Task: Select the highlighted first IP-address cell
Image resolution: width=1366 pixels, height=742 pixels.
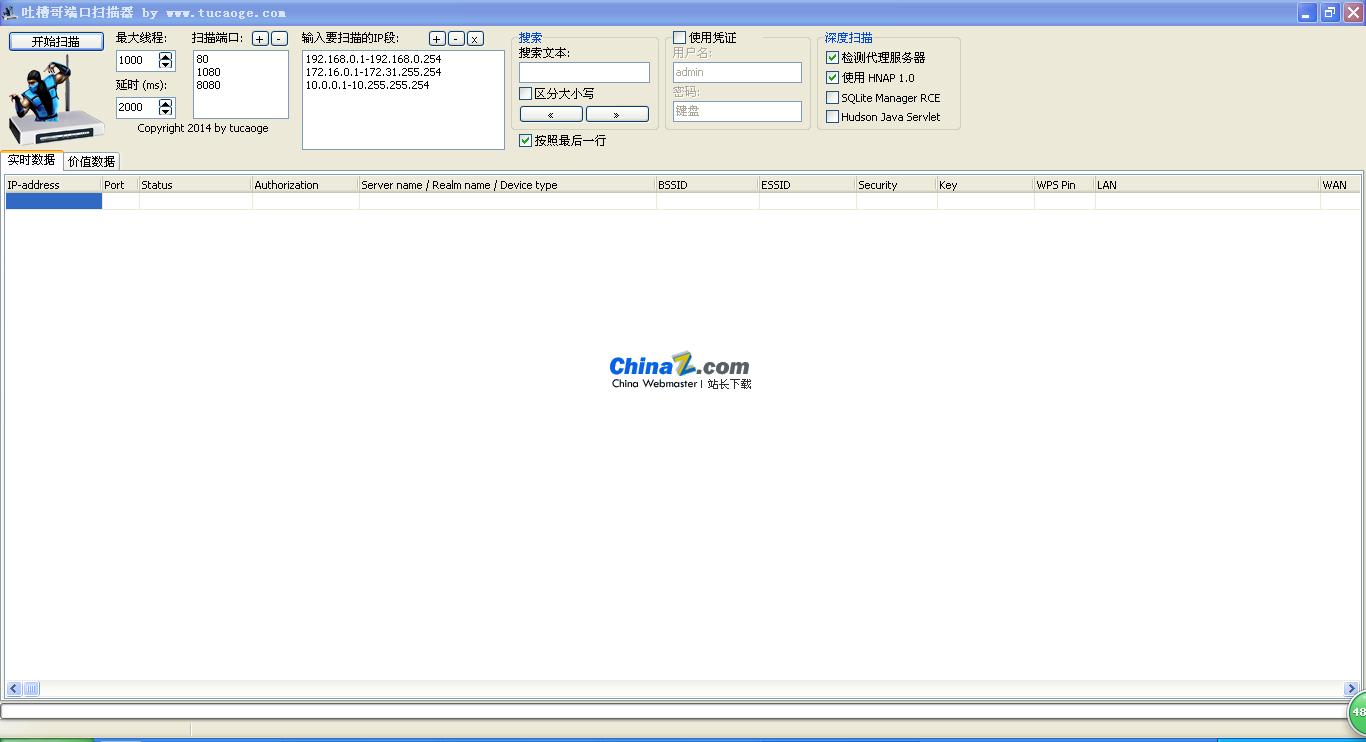Action: point(54,201)
